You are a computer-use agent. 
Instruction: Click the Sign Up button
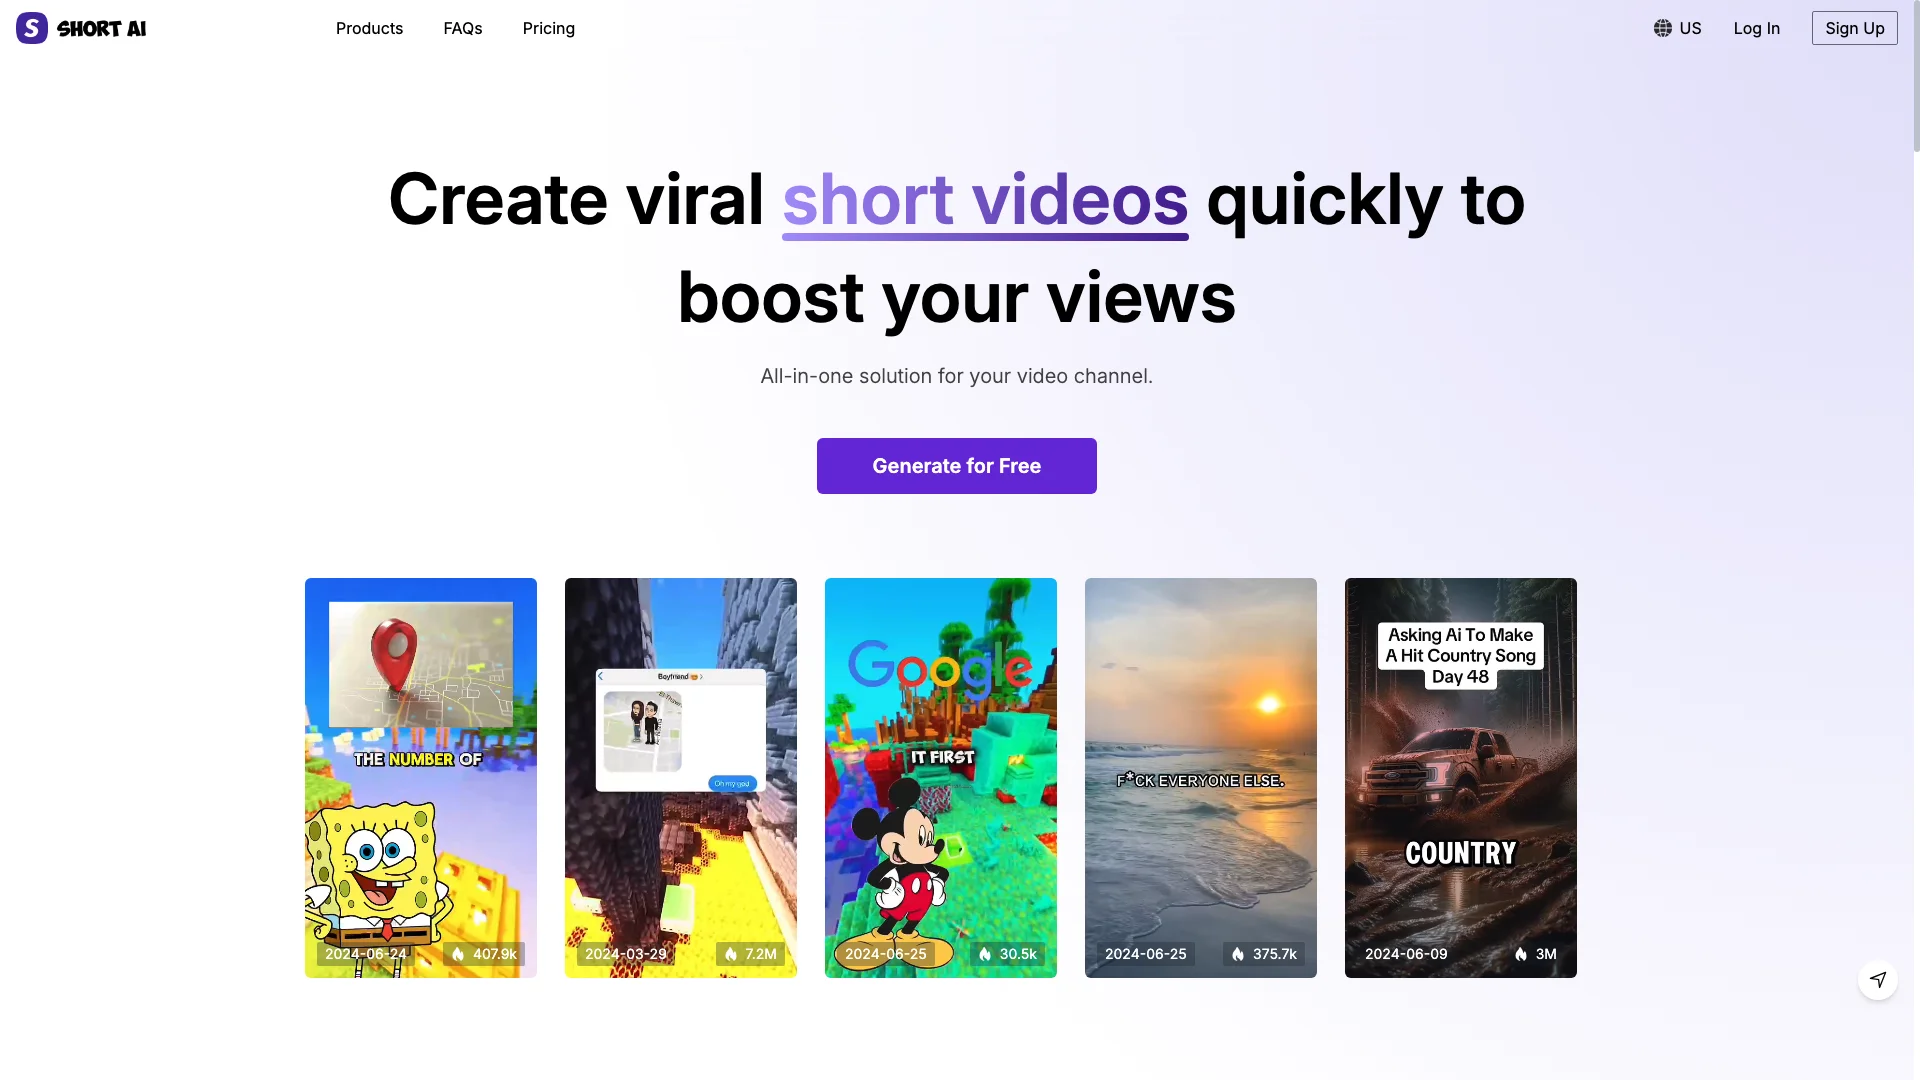(x=1855, y=28)
